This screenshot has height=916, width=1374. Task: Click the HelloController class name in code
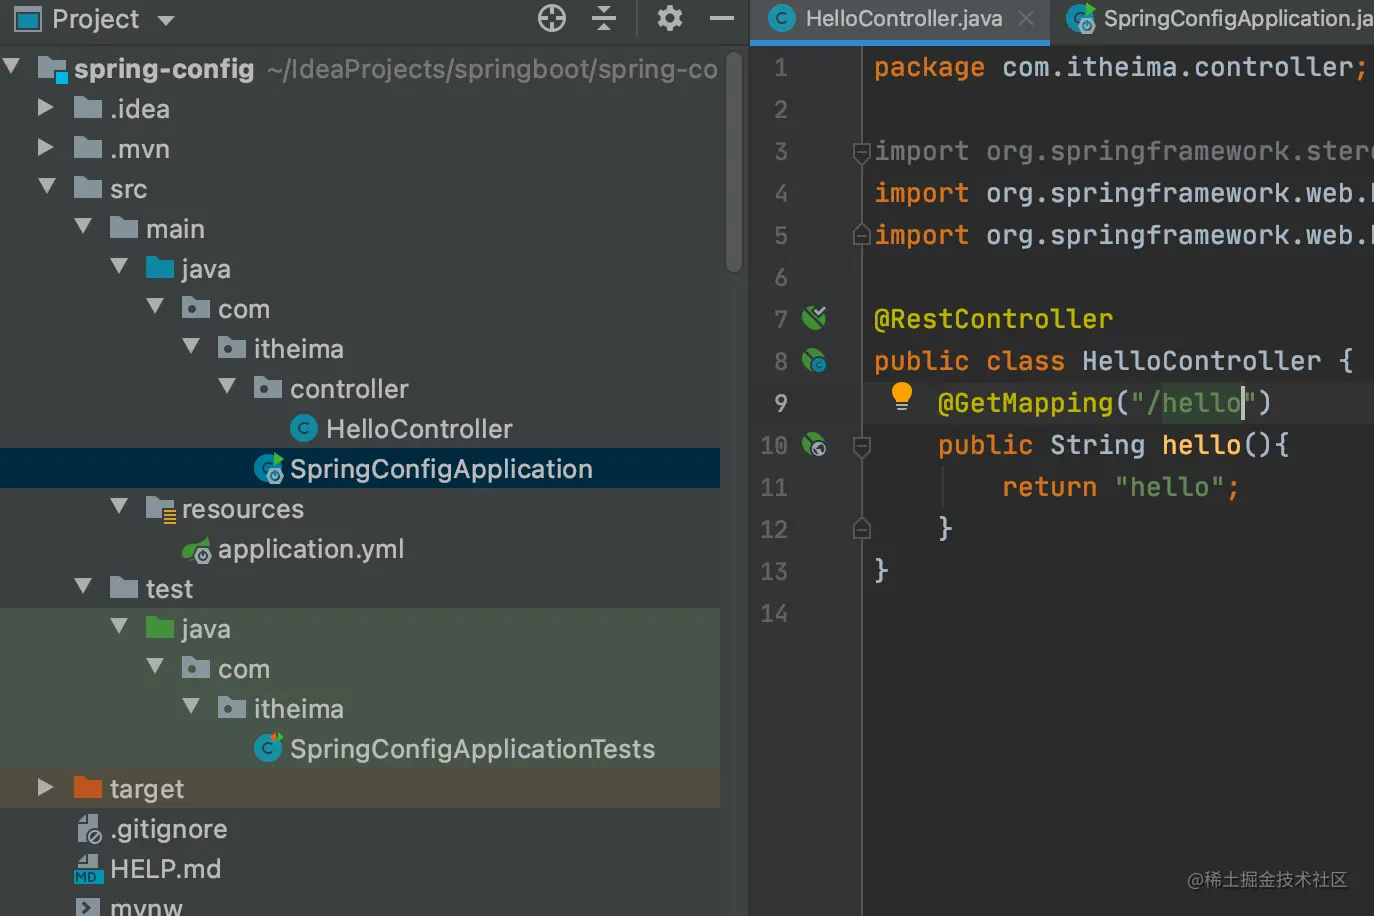click(1201, 361)
